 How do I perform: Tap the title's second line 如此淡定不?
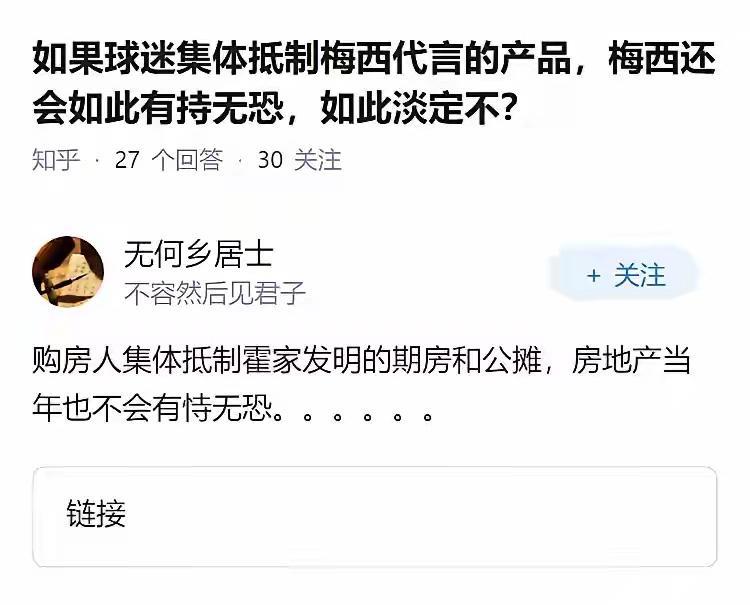point(420,107)
